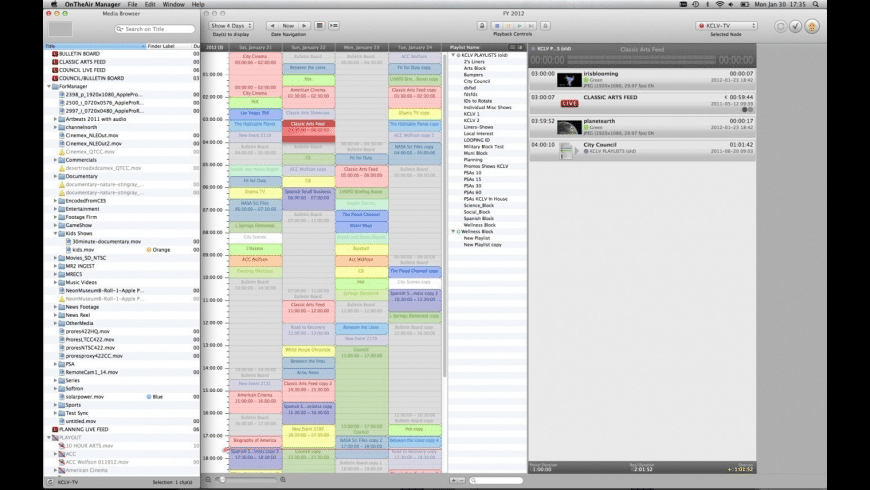Collapse the ForManager folder
The width and height of the screenshot is (870, 490).
tap(49, 87)
